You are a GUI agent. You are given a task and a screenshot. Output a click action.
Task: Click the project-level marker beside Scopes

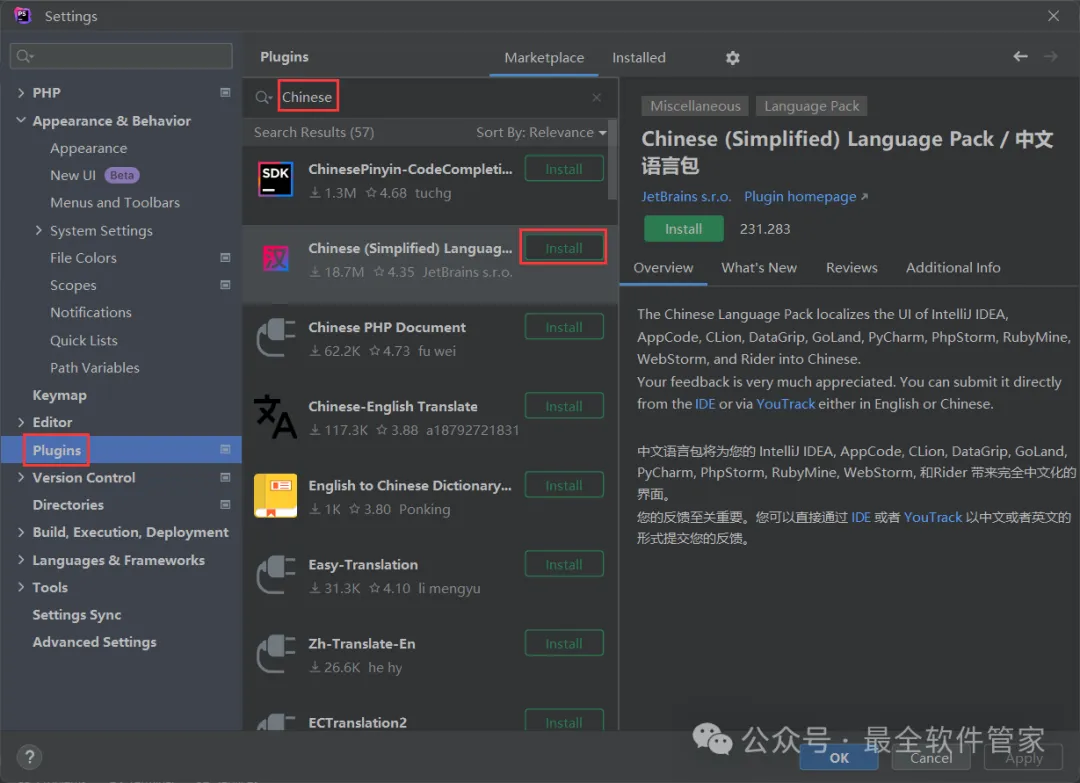pyautogui.click(x=225, y=284)
